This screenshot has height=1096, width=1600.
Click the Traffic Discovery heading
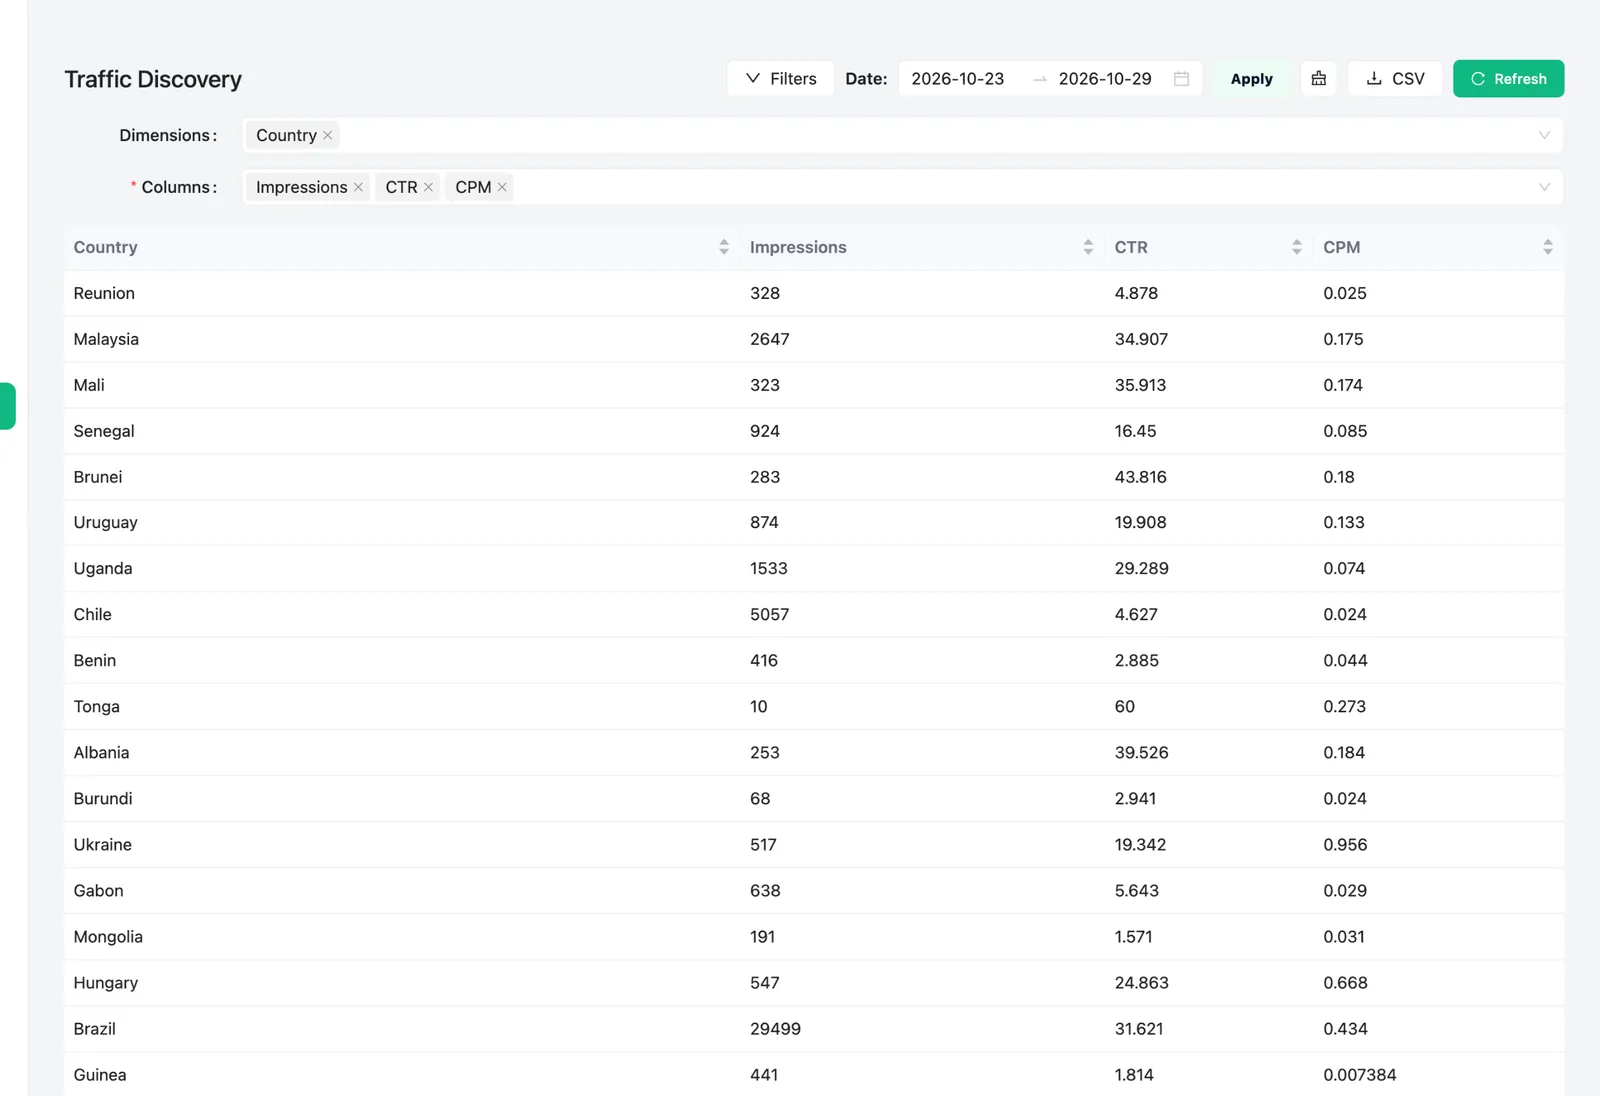coord(153,79)
